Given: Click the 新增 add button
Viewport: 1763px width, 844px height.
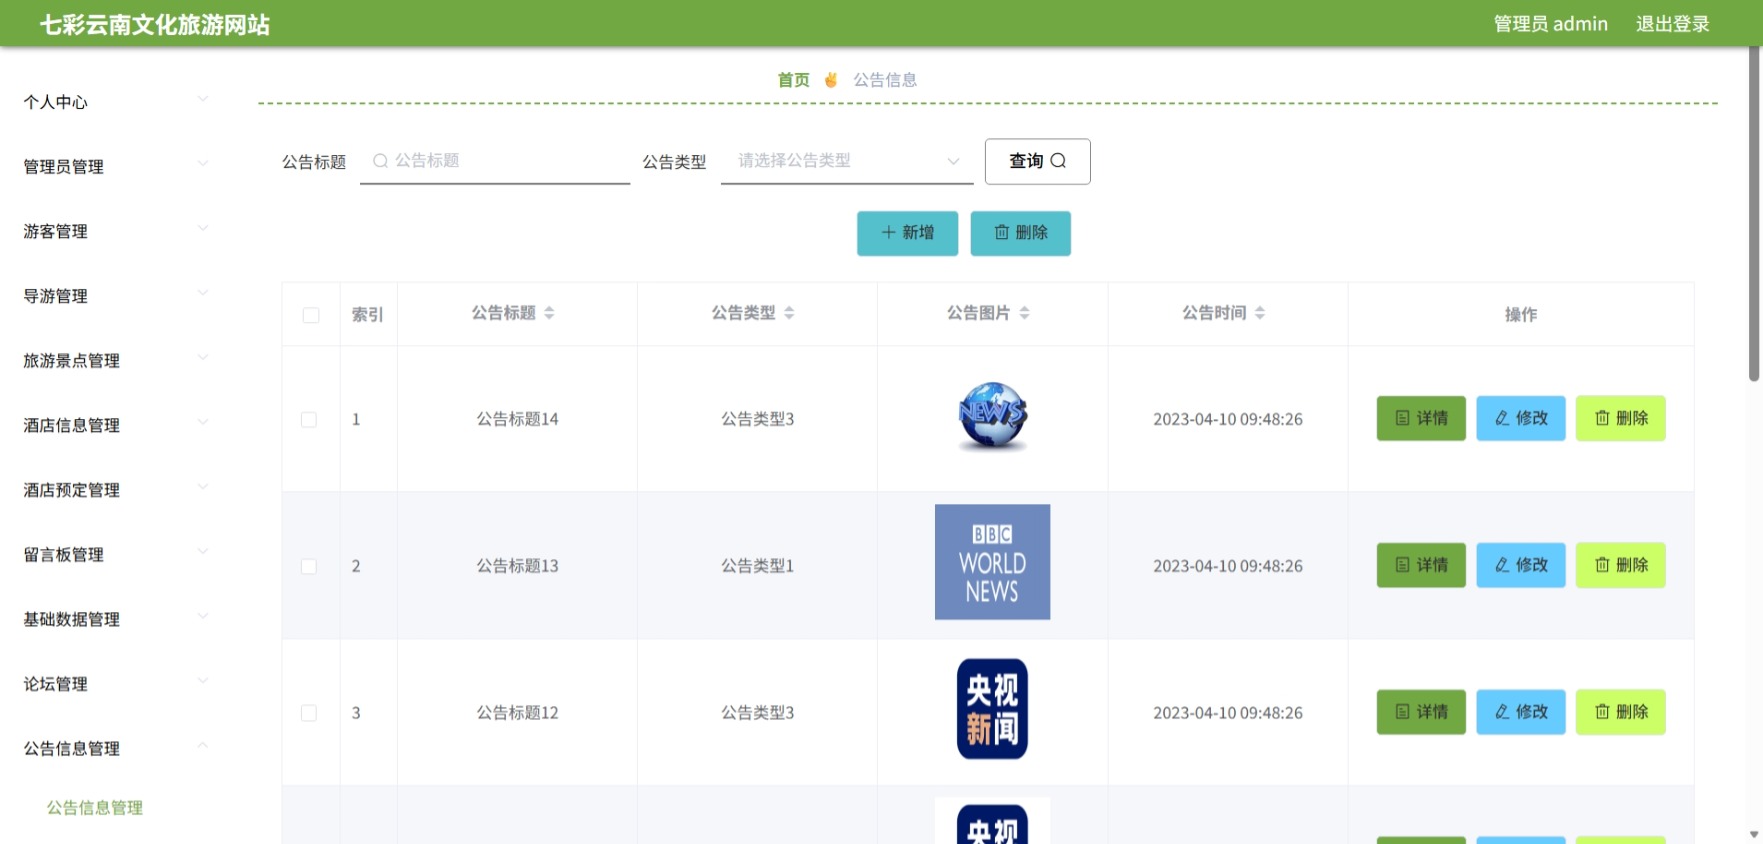Looking at the screenshot, I should [907, 233].
